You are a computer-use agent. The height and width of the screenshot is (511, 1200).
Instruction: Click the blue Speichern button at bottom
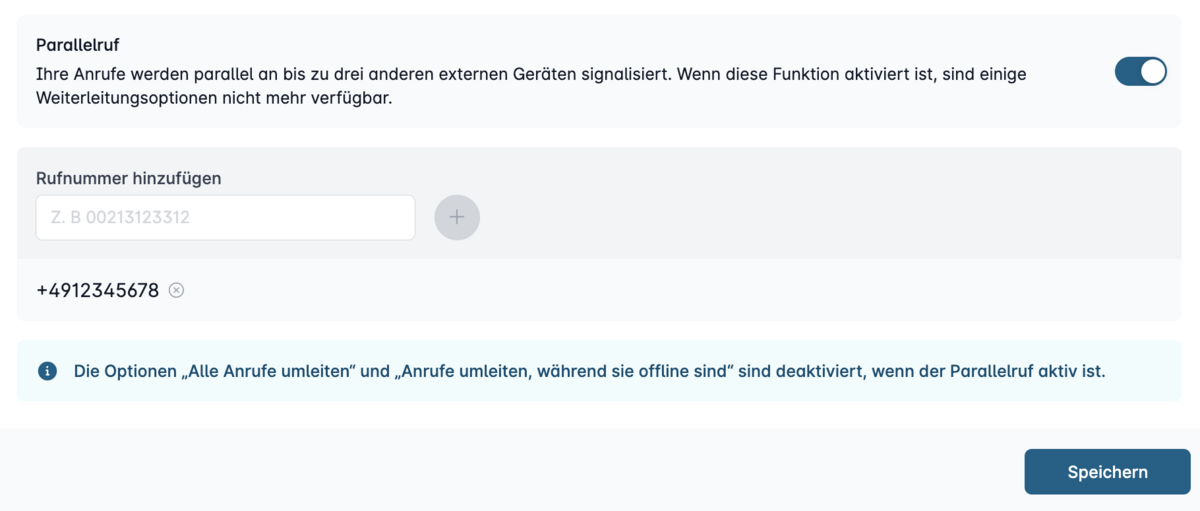point(1107,472)
